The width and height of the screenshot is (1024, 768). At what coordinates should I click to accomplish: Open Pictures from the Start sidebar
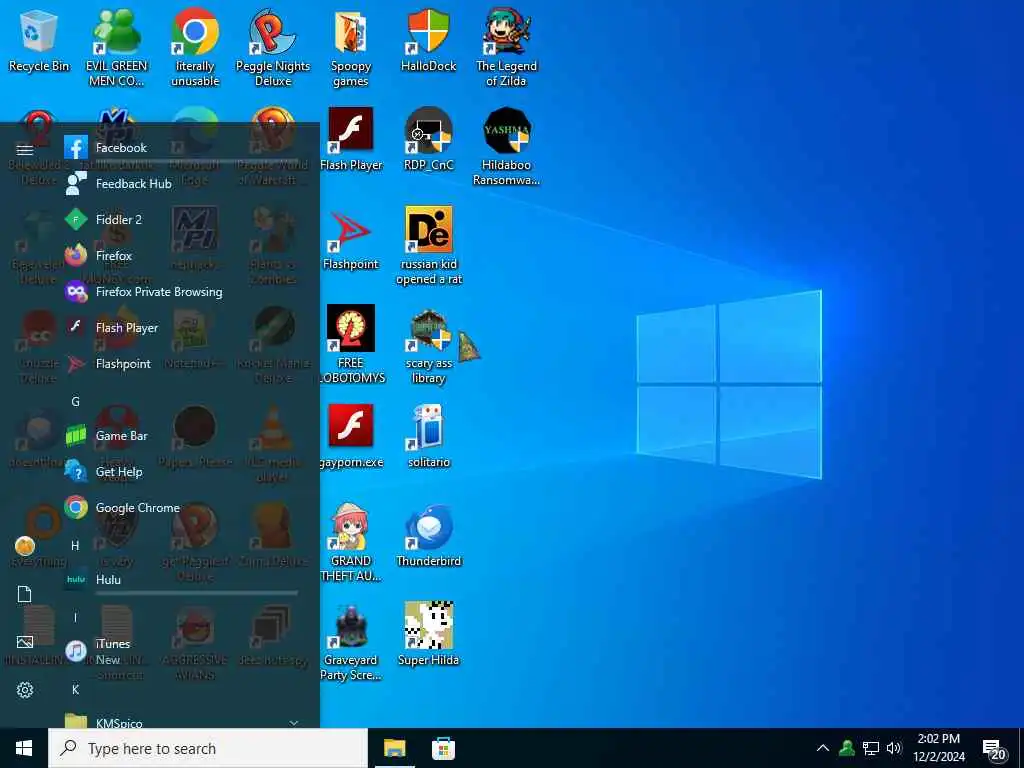tap(25, 642)
